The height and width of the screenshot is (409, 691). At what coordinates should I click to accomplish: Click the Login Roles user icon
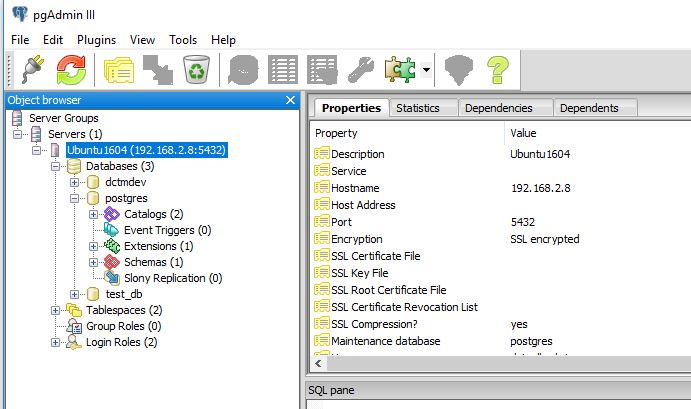74,342
